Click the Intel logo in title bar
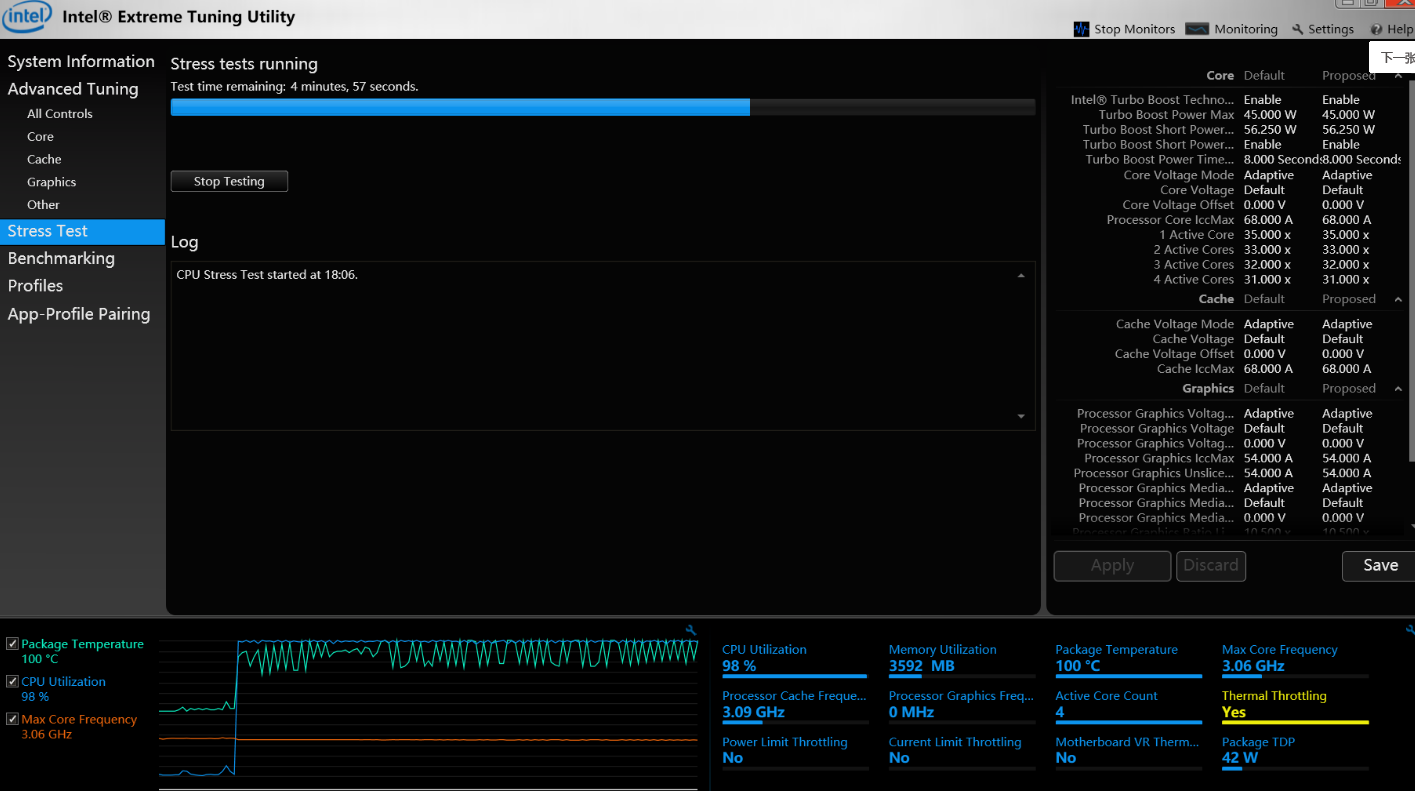 [27, 17]
